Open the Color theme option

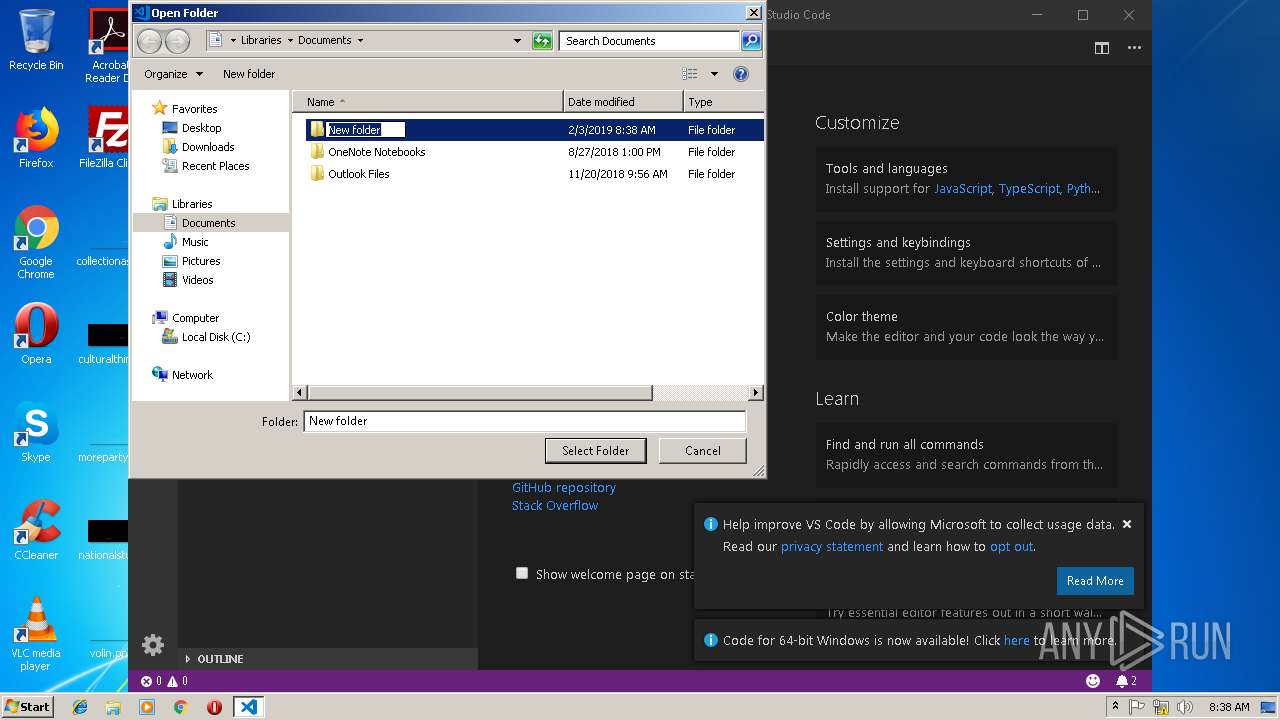coord(966,326)
